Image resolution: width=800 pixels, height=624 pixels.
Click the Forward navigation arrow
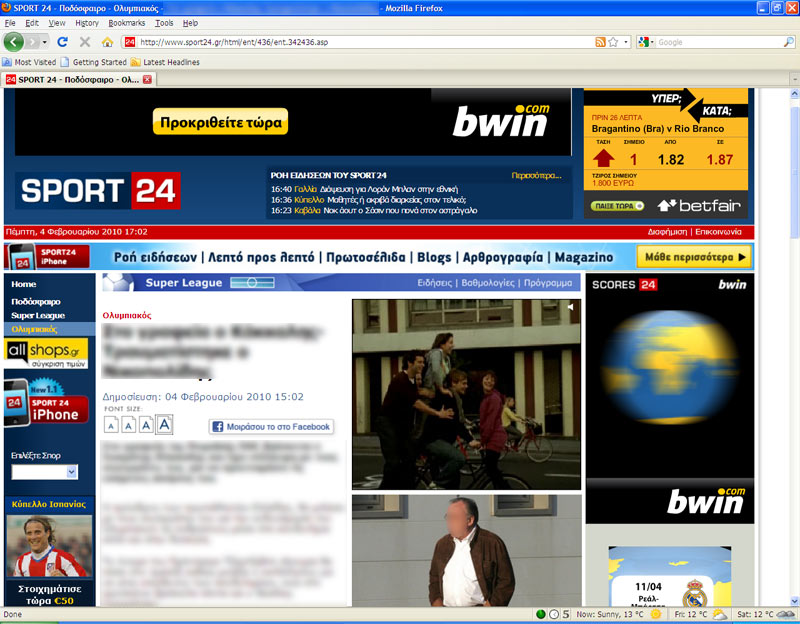(33, 42)
